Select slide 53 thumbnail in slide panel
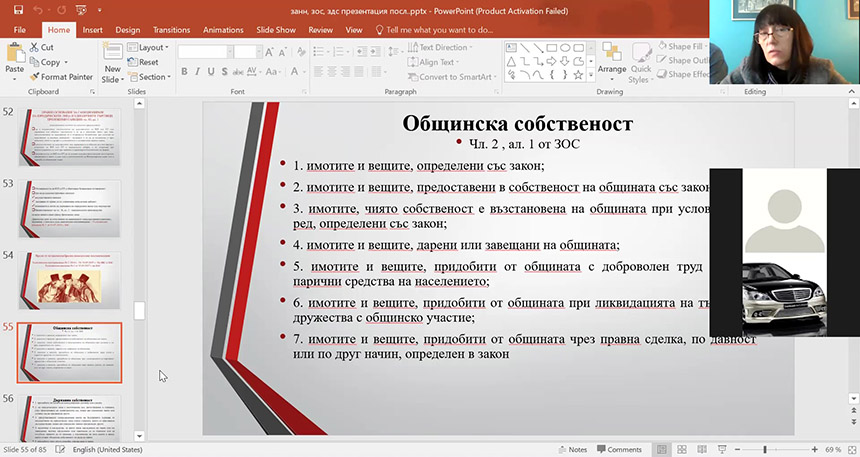The image size is (860, 457). pyautogui.click(x=70, y=208)
